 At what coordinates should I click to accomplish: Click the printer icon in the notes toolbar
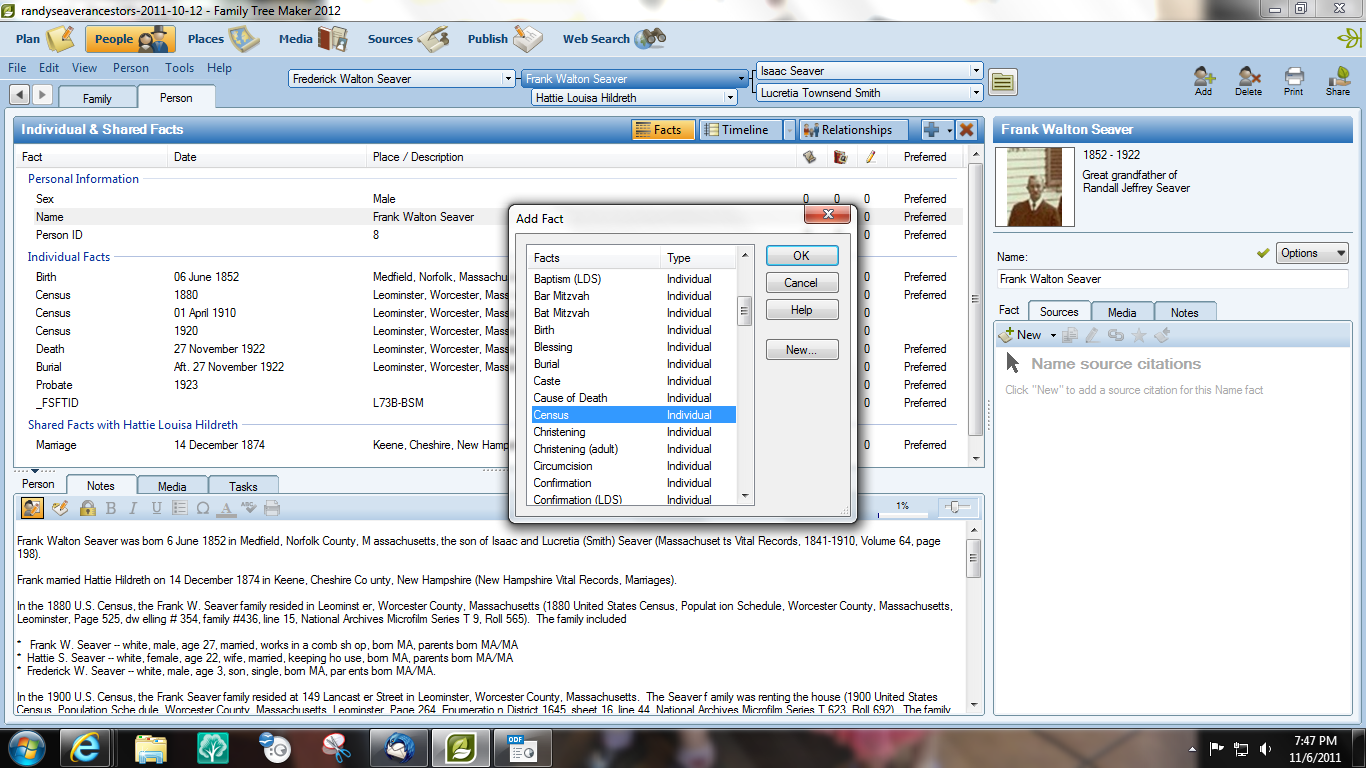270,508
